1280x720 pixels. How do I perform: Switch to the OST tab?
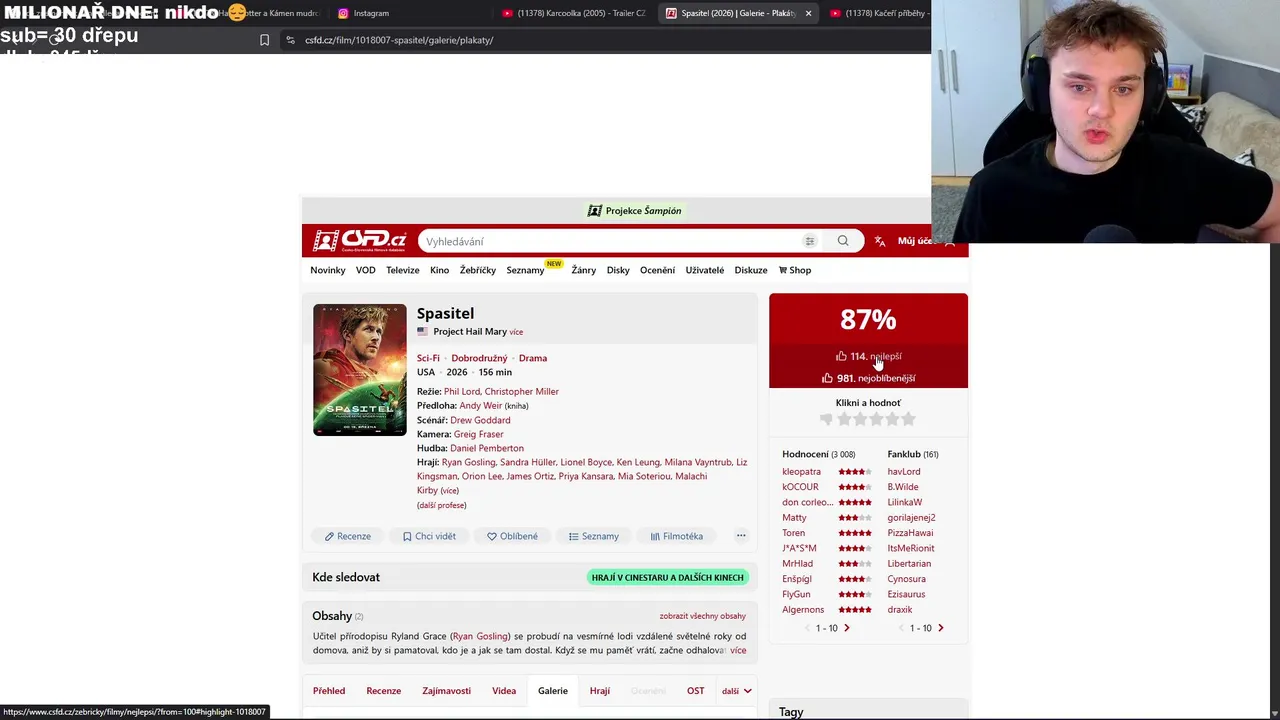(x=696, y=691)
